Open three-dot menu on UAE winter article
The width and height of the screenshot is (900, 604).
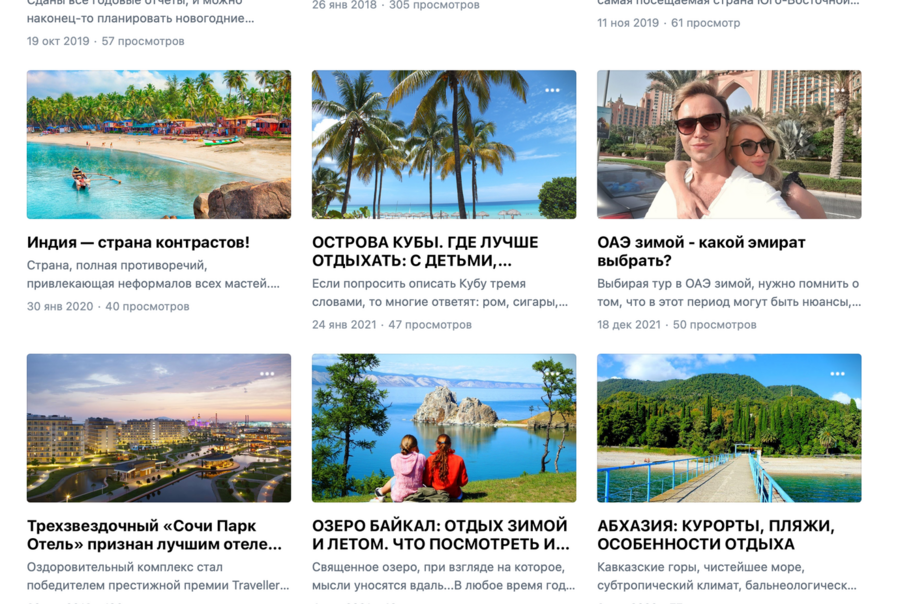(x=837, y=90)
